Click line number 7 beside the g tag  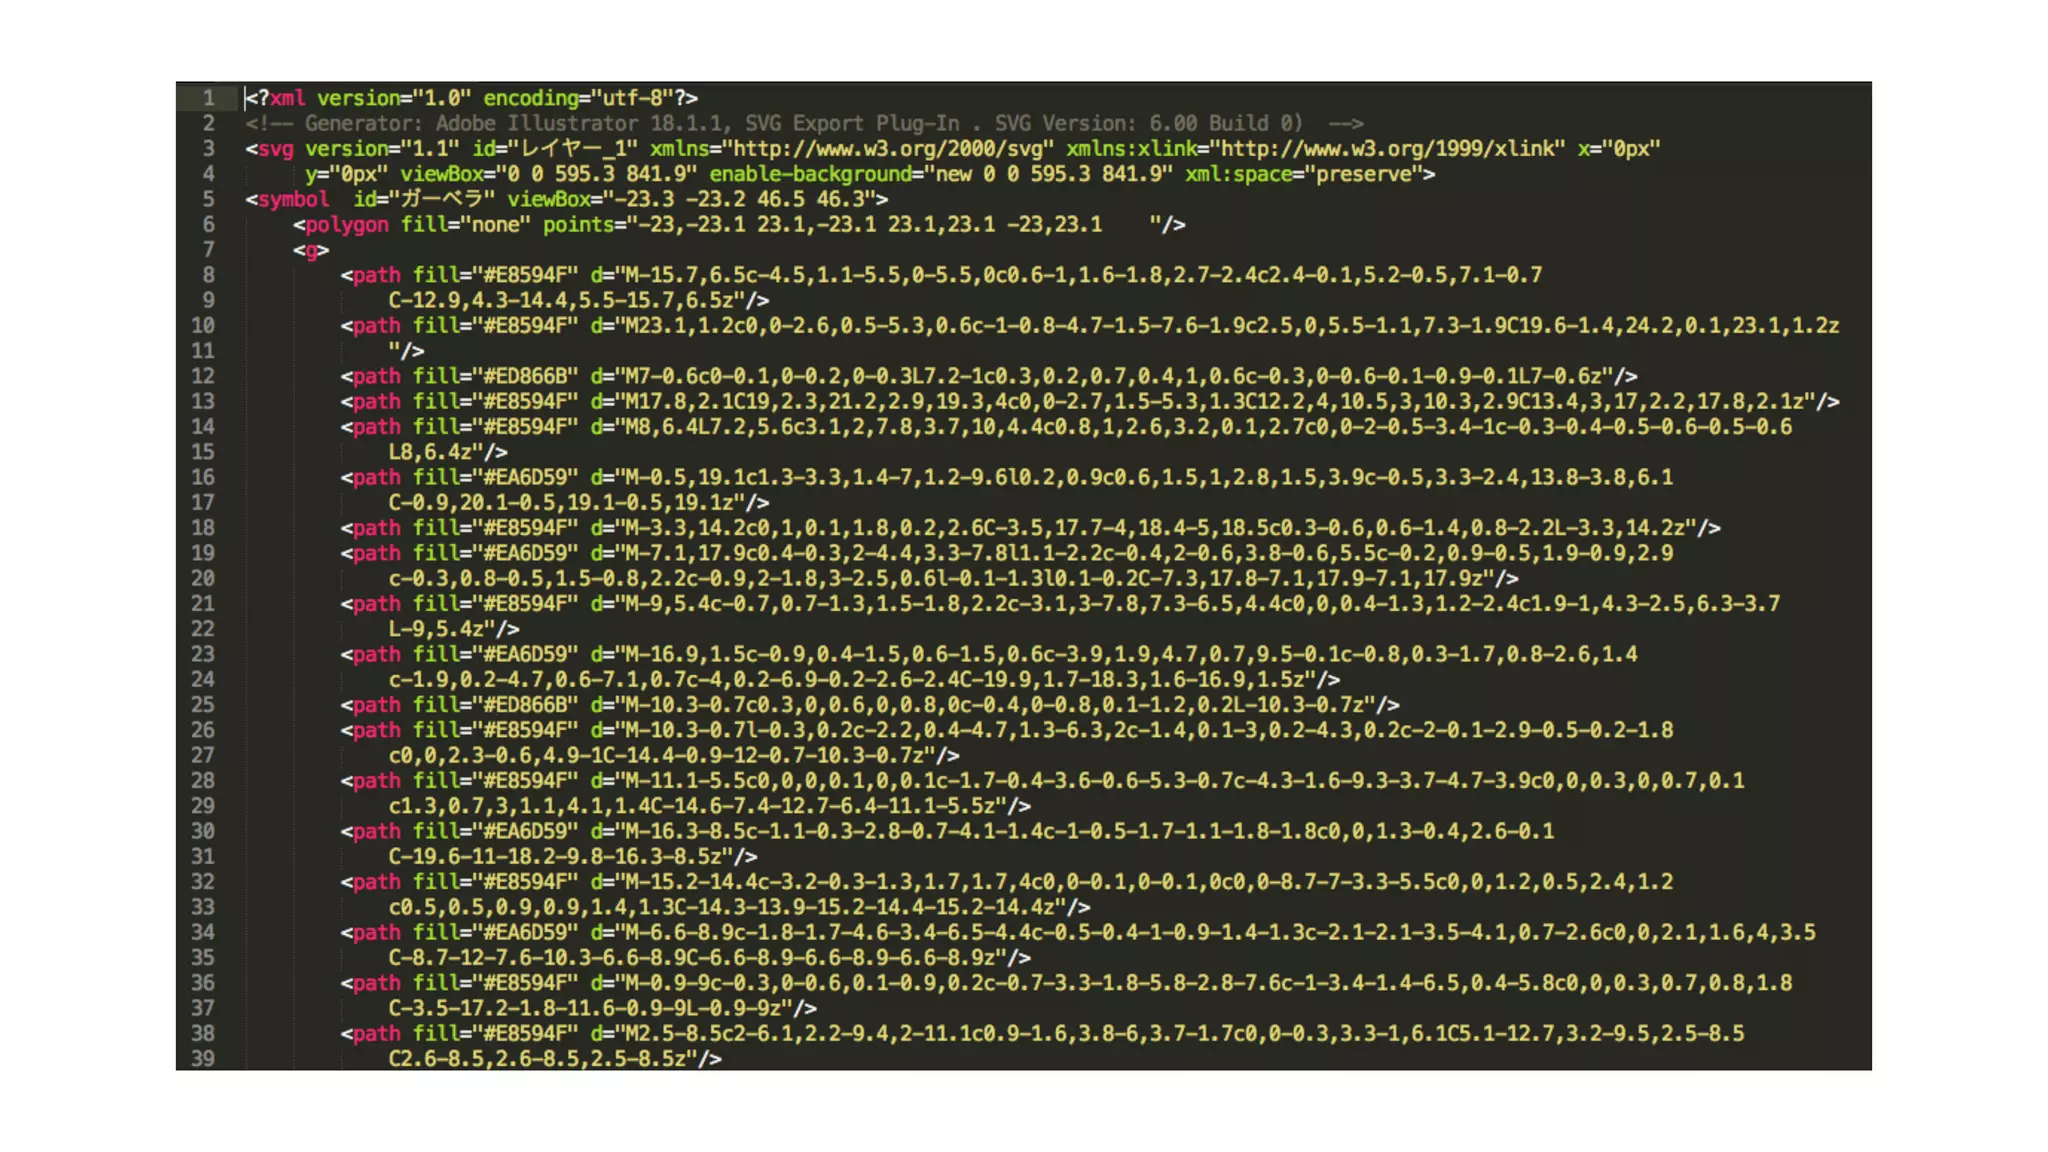208,250
